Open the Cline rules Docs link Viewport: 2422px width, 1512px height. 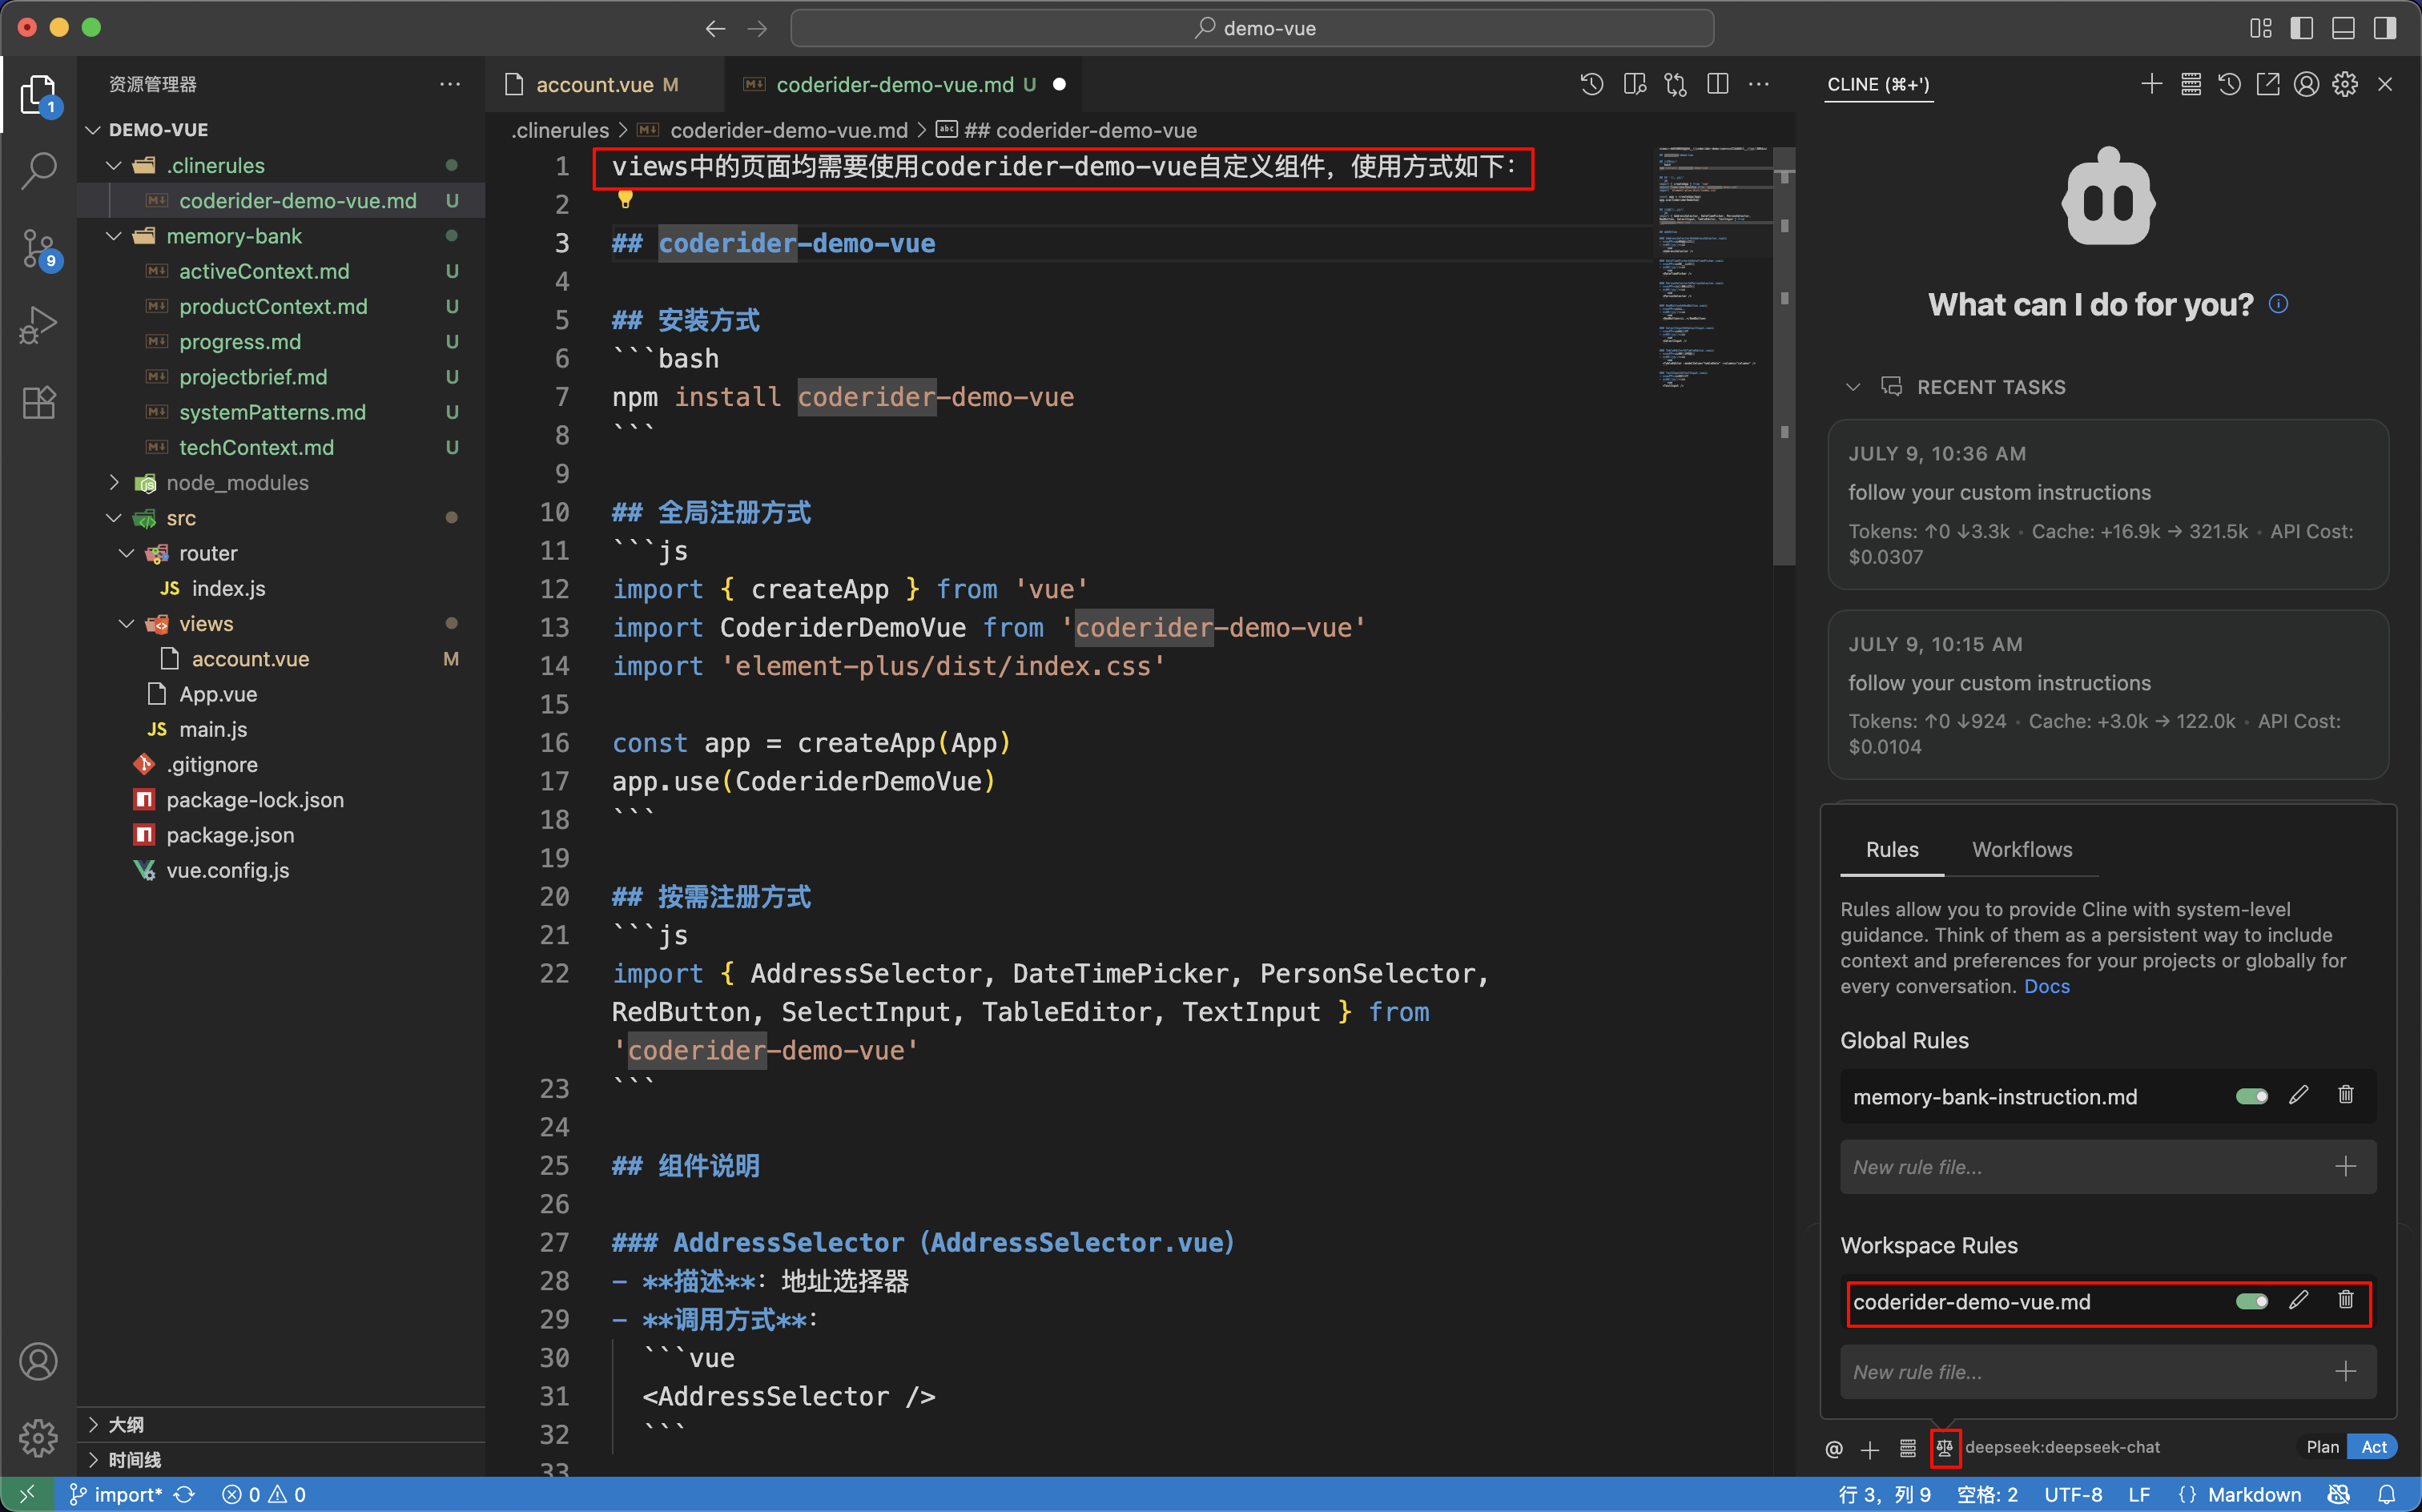(2046, 986)
